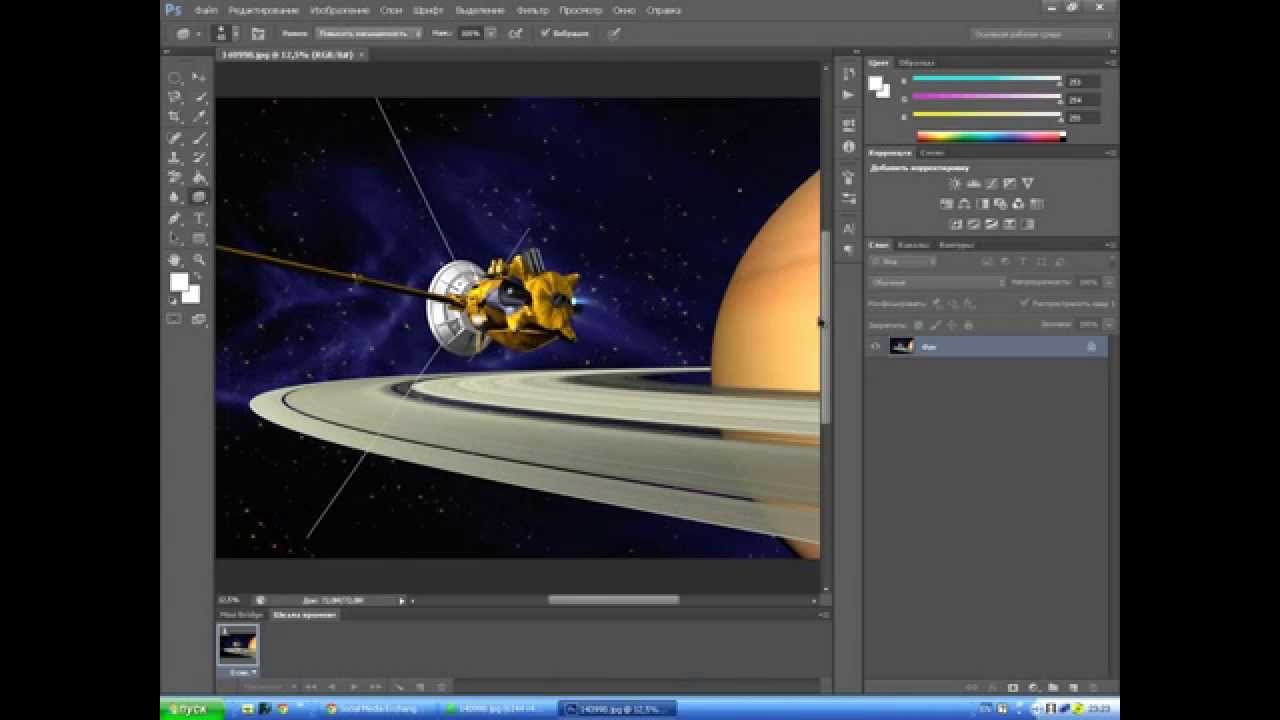
Task: Open the History panel icon
Action: click(849, 74)
